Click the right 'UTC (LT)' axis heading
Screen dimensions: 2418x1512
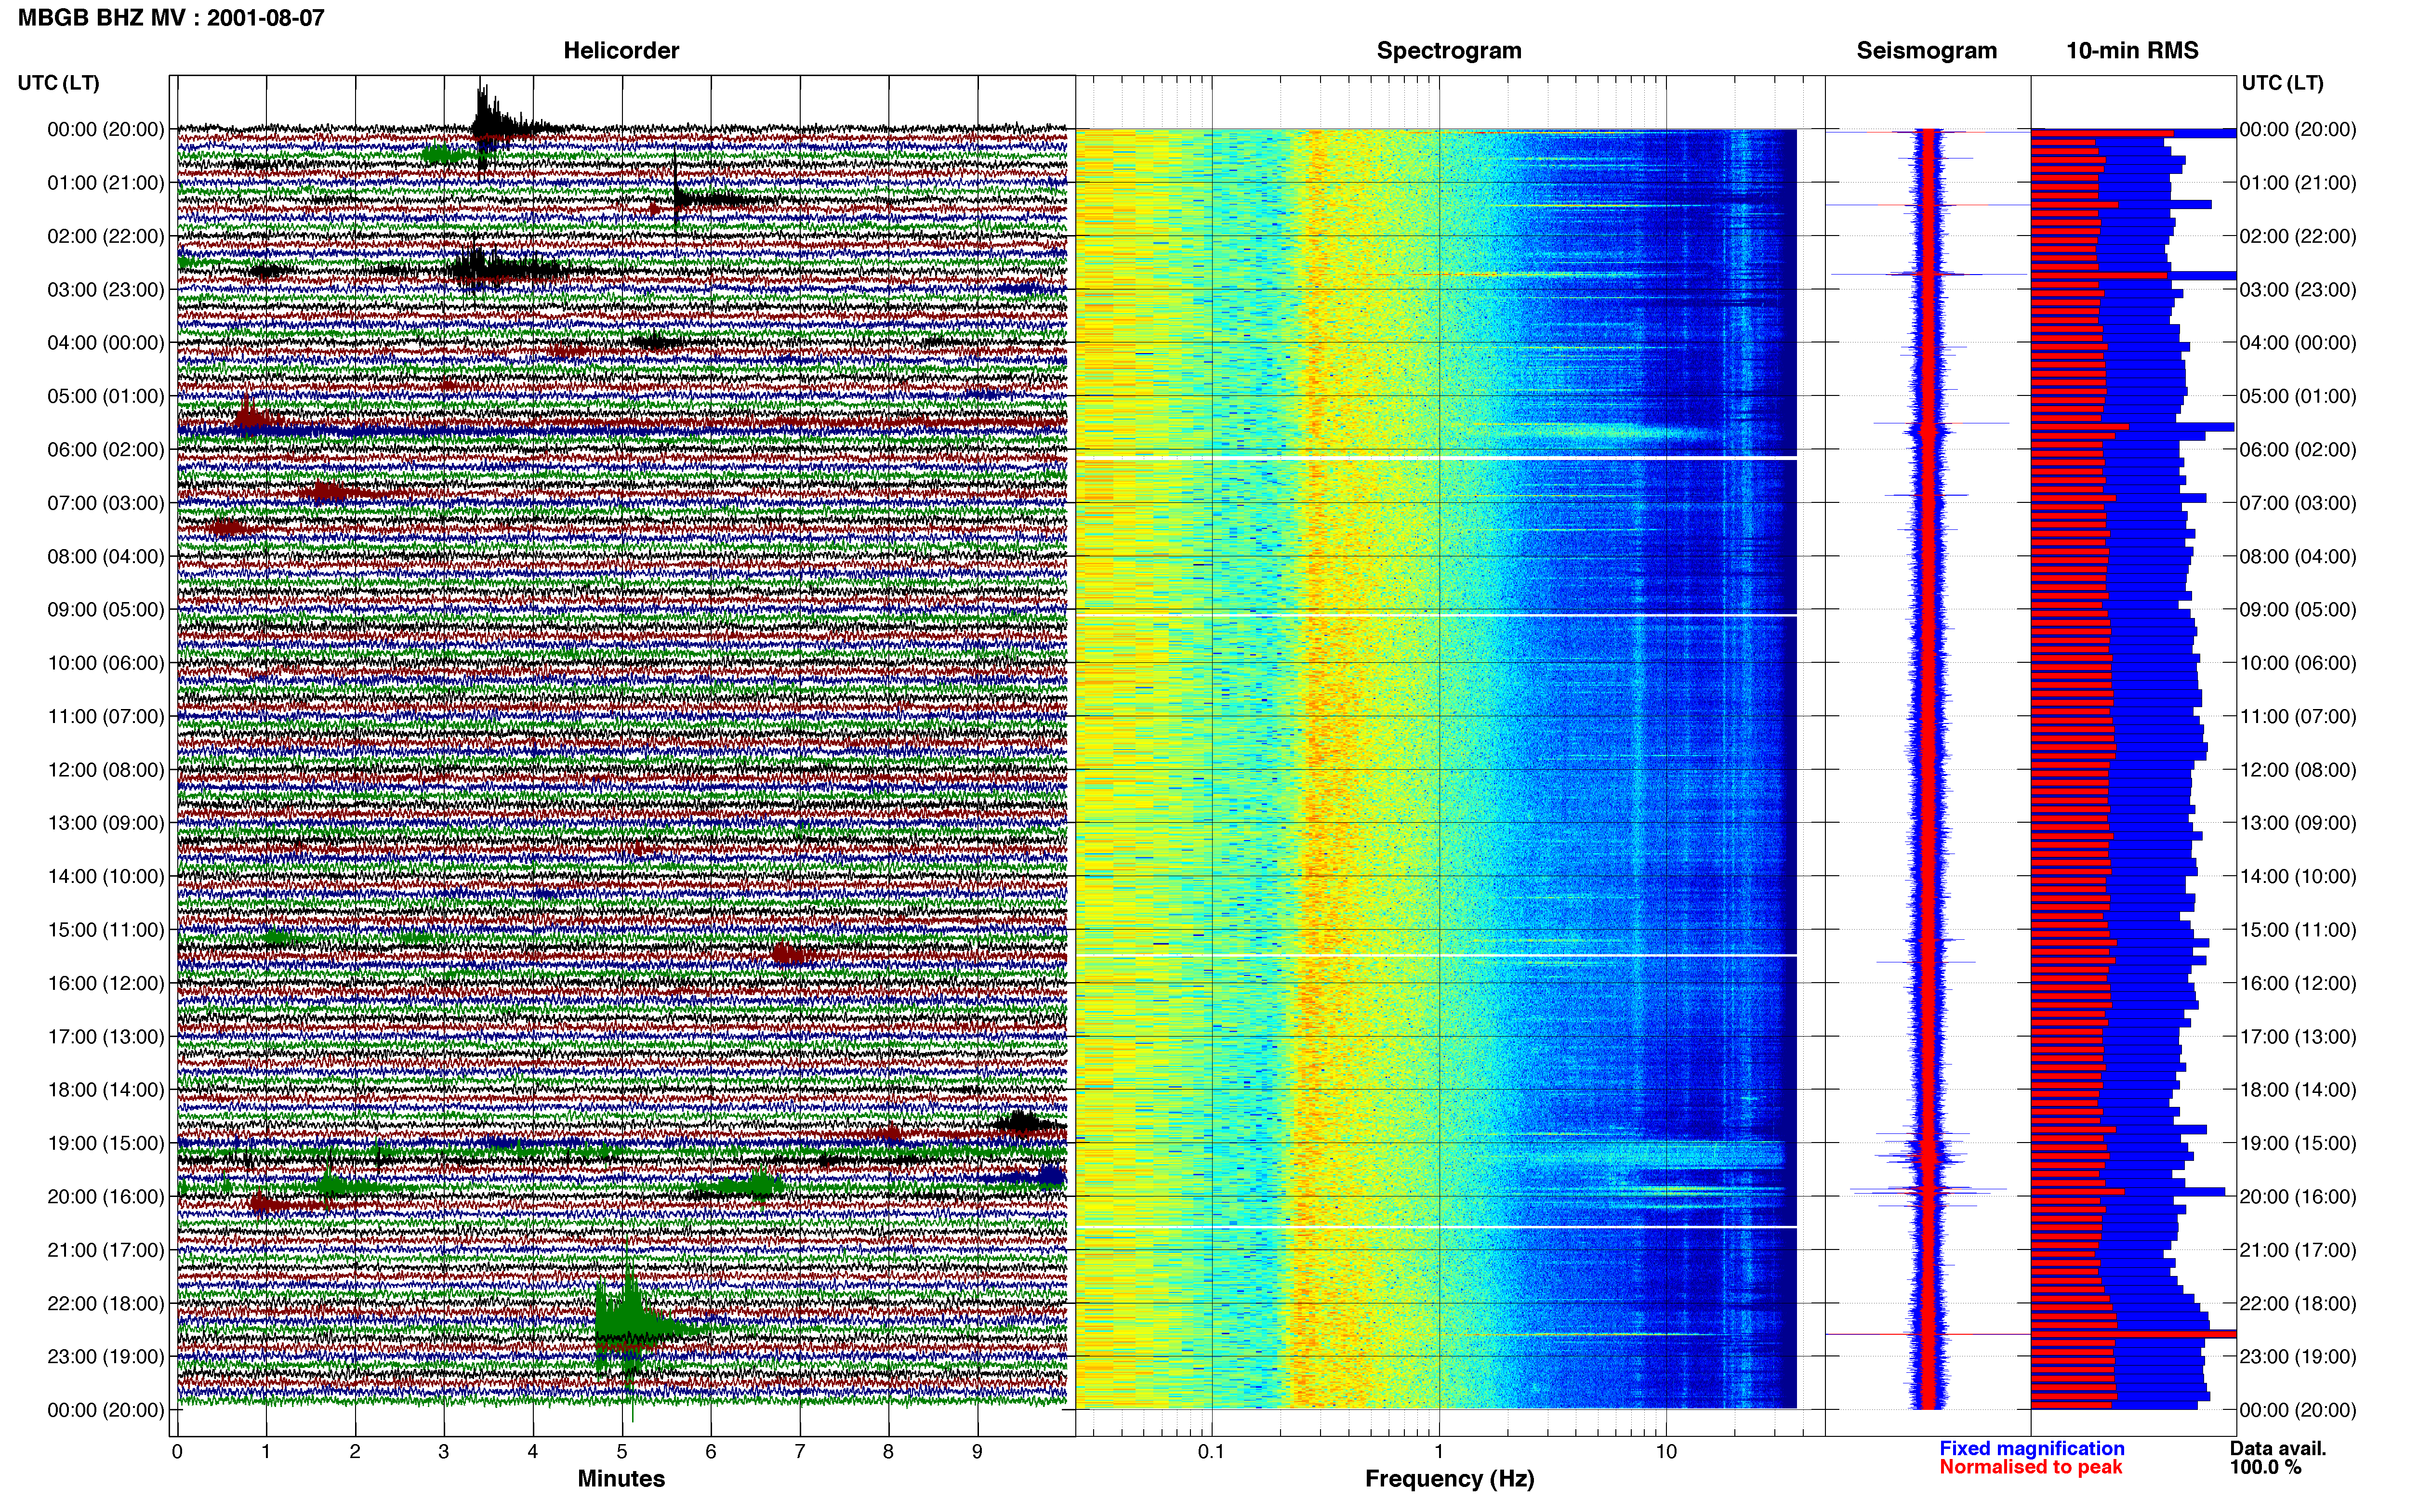[2282, 82]
